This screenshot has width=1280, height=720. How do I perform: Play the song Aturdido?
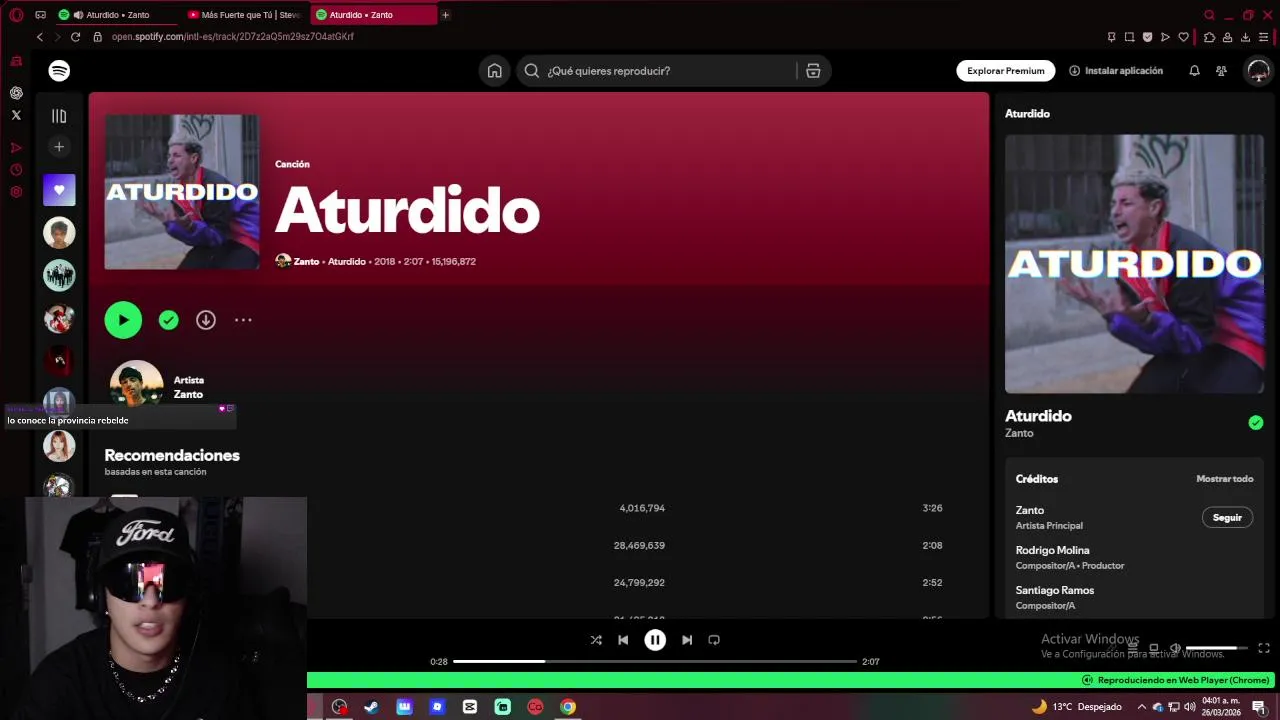123,320
